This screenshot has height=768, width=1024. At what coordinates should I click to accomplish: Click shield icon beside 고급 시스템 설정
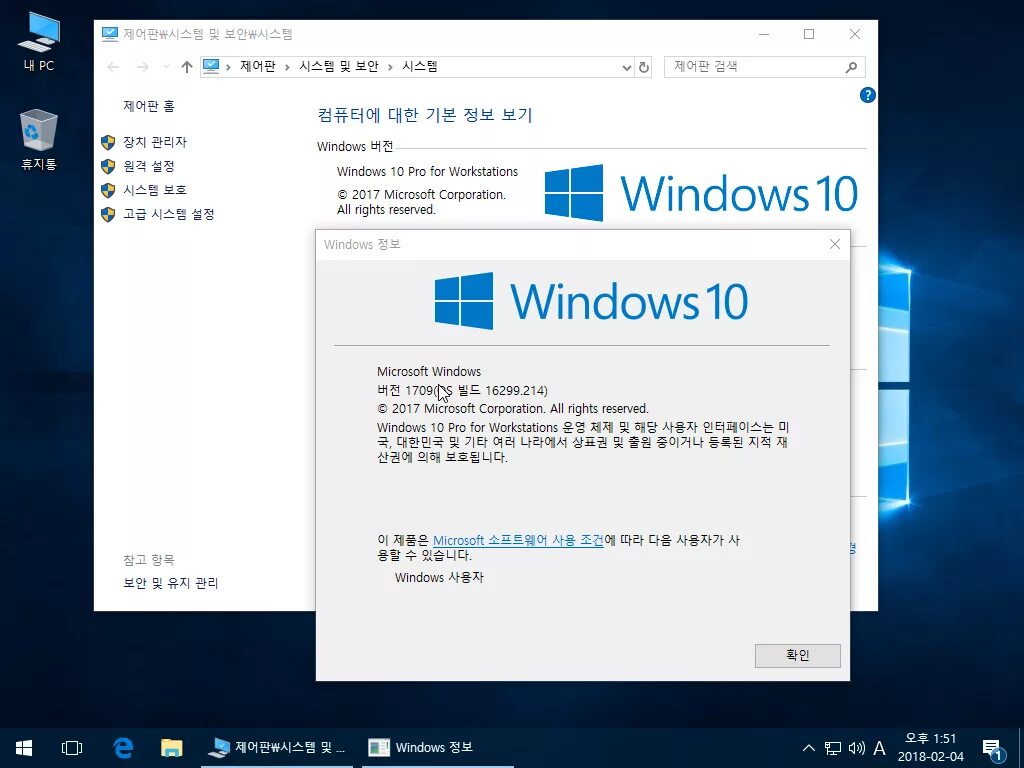[108, 214]
